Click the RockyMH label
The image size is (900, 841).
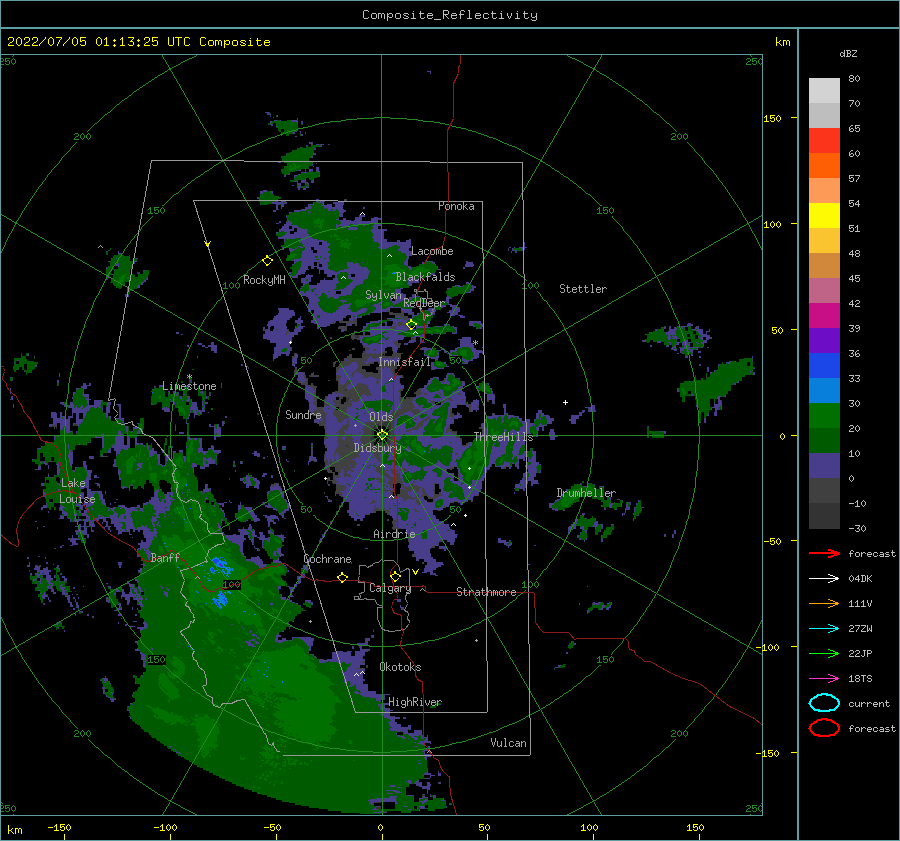pyautogui.click(x=264, y=280)
